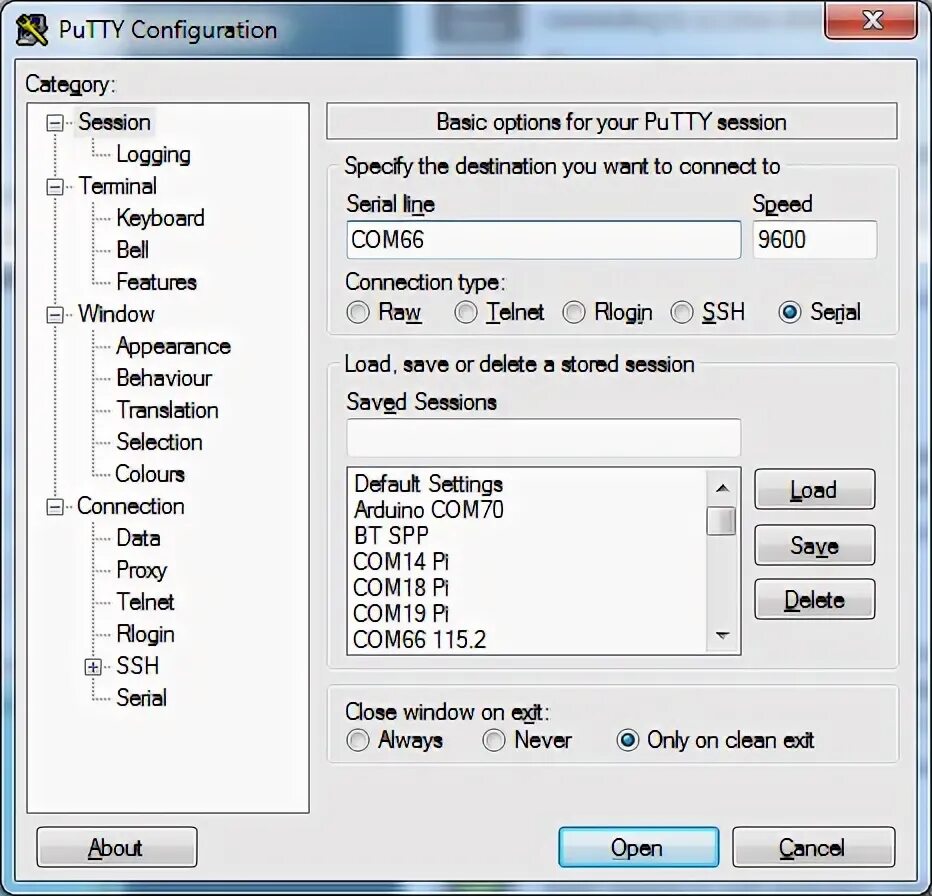Open the Appearance category
This screenshot has width=932, height=896.
coord(174,346)
